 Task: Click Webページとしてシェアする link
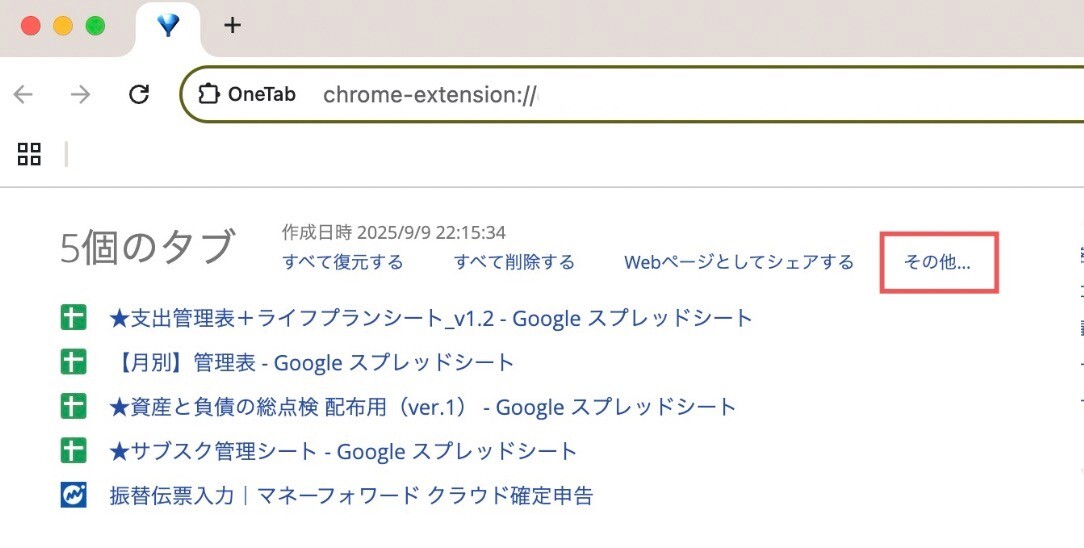point(739,263)
